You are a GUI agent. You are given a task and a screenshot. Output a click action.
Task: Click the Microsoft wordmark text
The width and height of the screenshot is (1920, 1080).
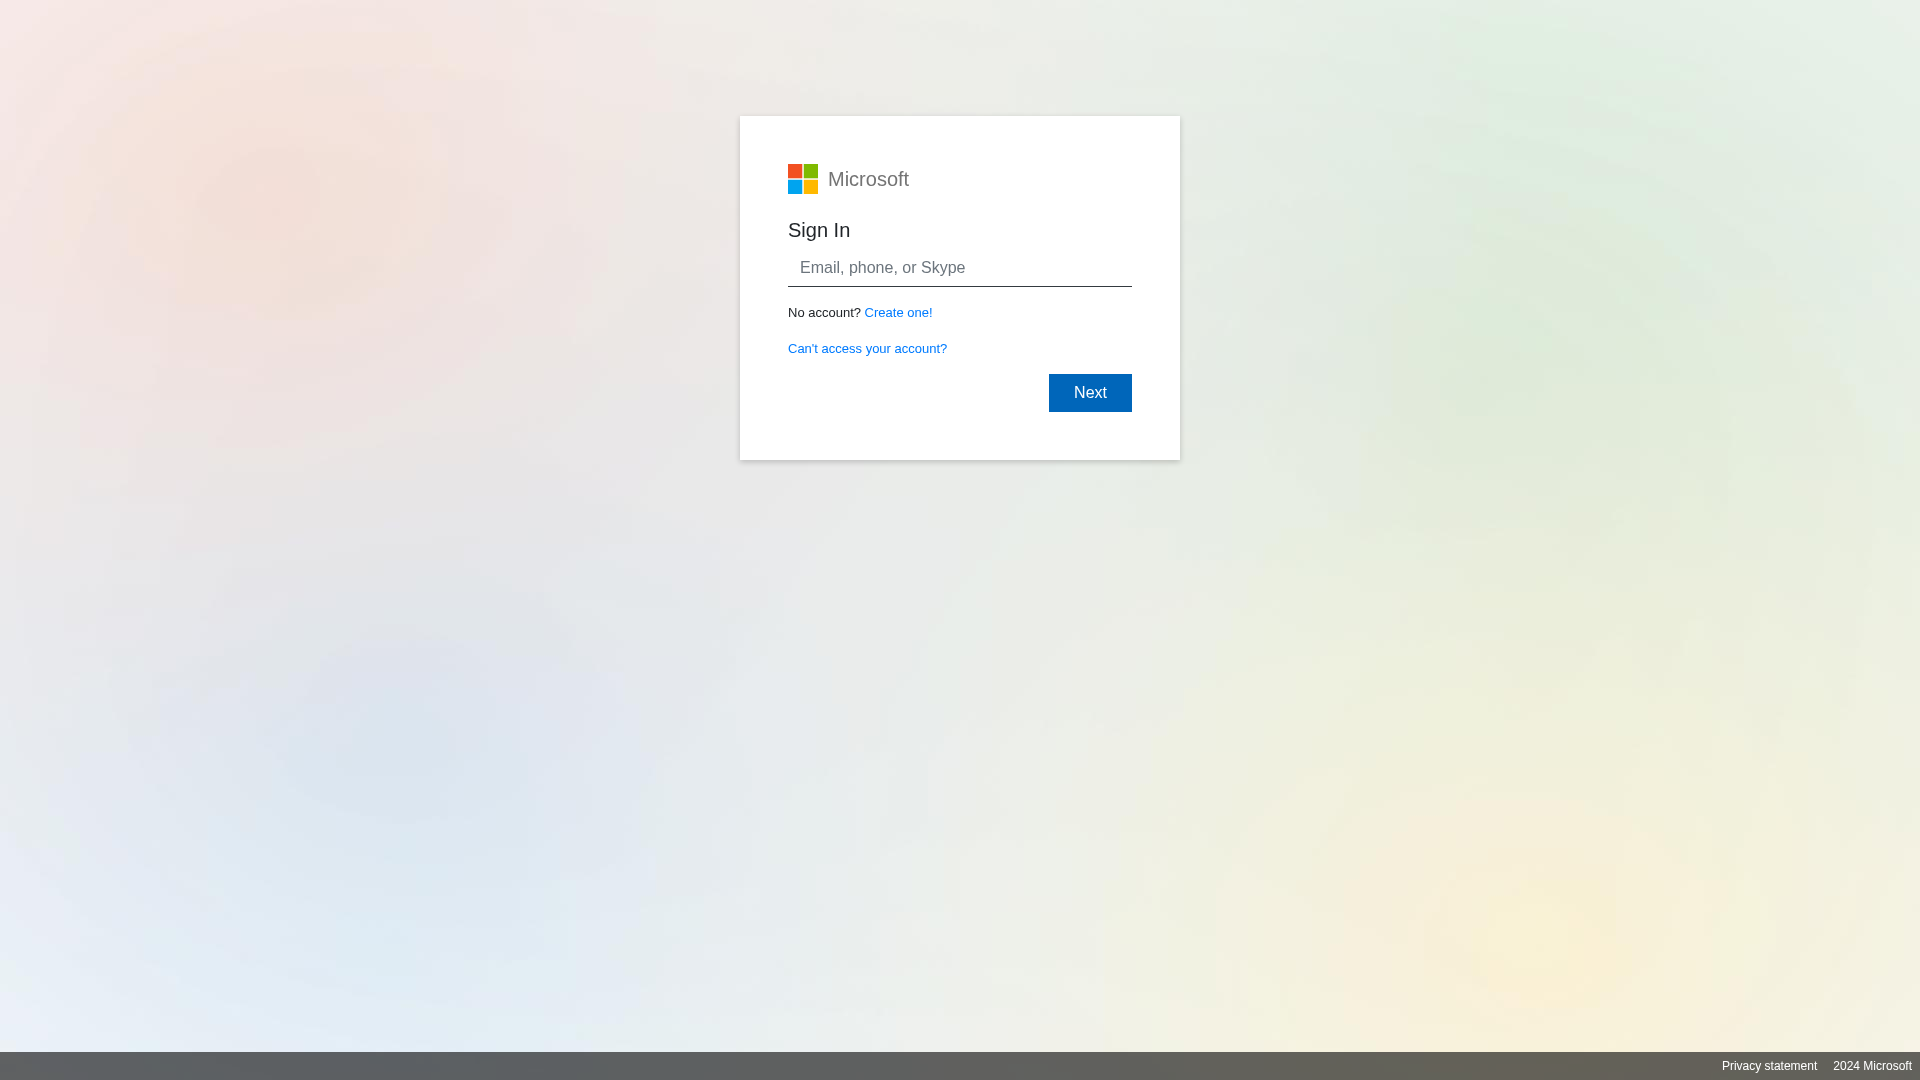click(868, 179)
